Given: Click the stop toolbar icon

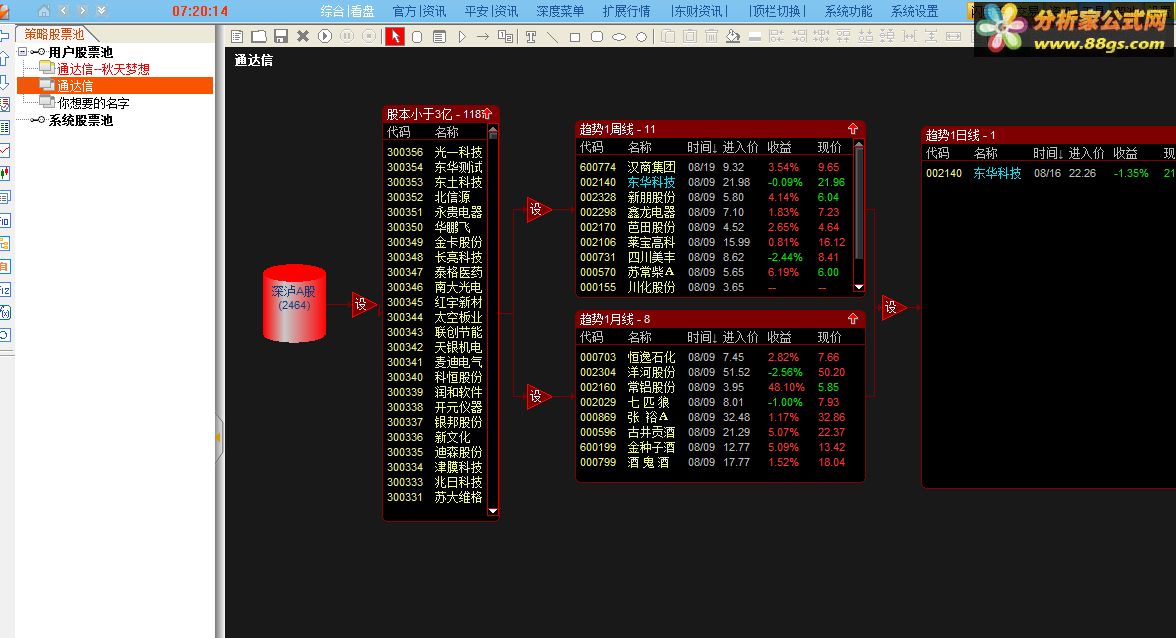Looking at the screenshot, I should pyautogui.click(x=369, y=36).
